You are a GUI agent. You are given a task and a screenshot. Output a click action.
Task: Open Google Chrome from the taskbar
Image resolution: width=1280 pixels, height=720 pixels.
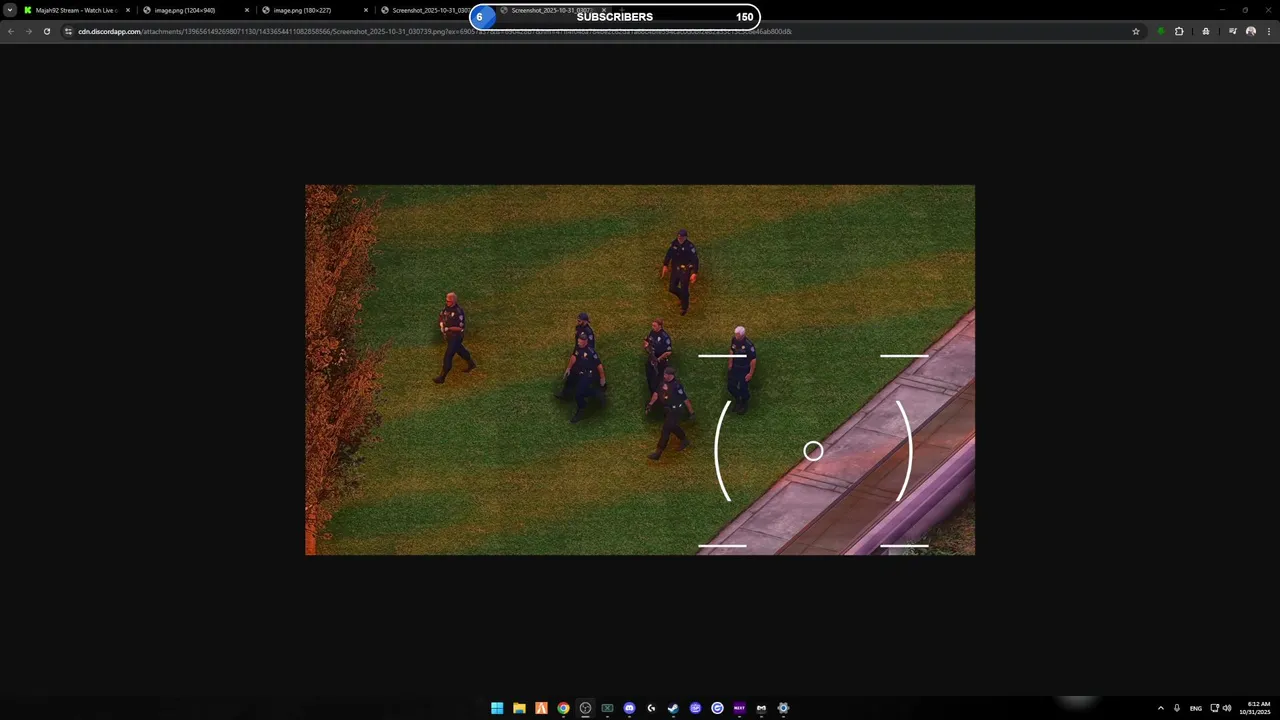563,708
